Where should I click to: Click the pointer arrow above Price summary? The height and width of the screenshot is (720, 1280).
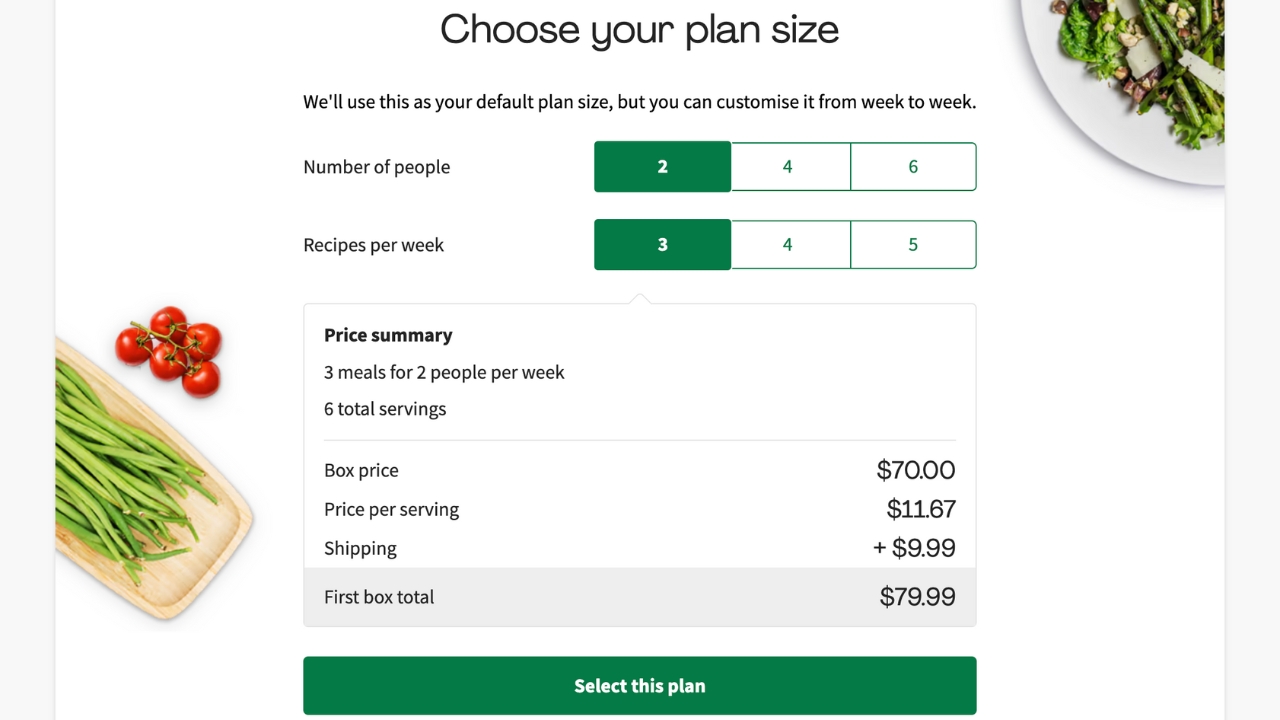(640, 294)
